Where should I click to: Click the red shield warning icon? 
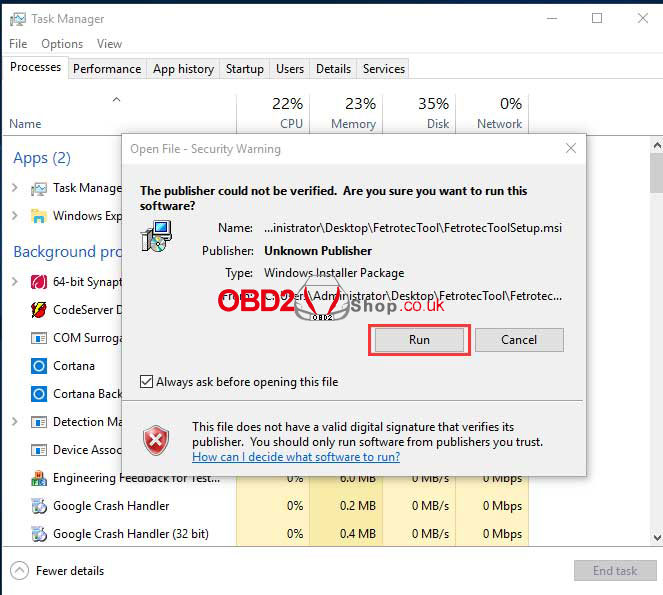156,438
